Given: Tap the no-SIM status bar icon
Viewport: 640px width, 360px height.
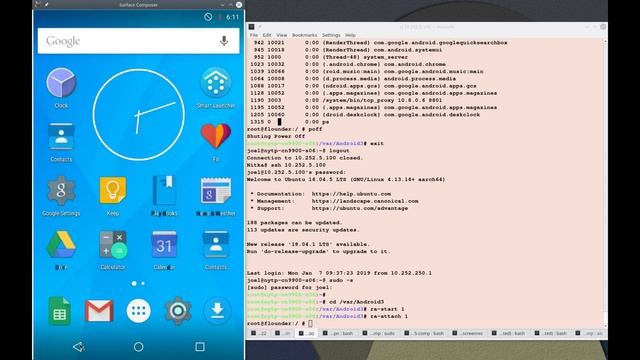Looking at the screenshot, I should coord(208,17).
